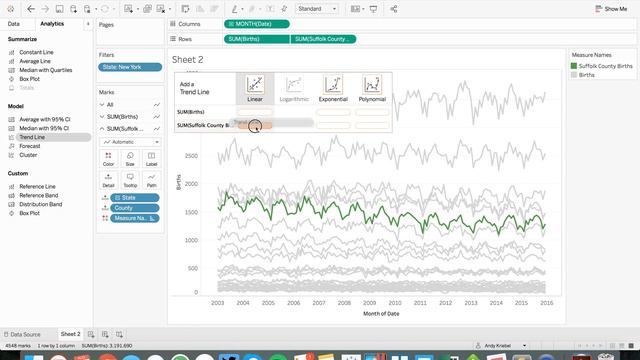Click the Duplicate sheet toolbar icon
The image size is (640, 360).
pyautogui.click(x=147, y=9)
